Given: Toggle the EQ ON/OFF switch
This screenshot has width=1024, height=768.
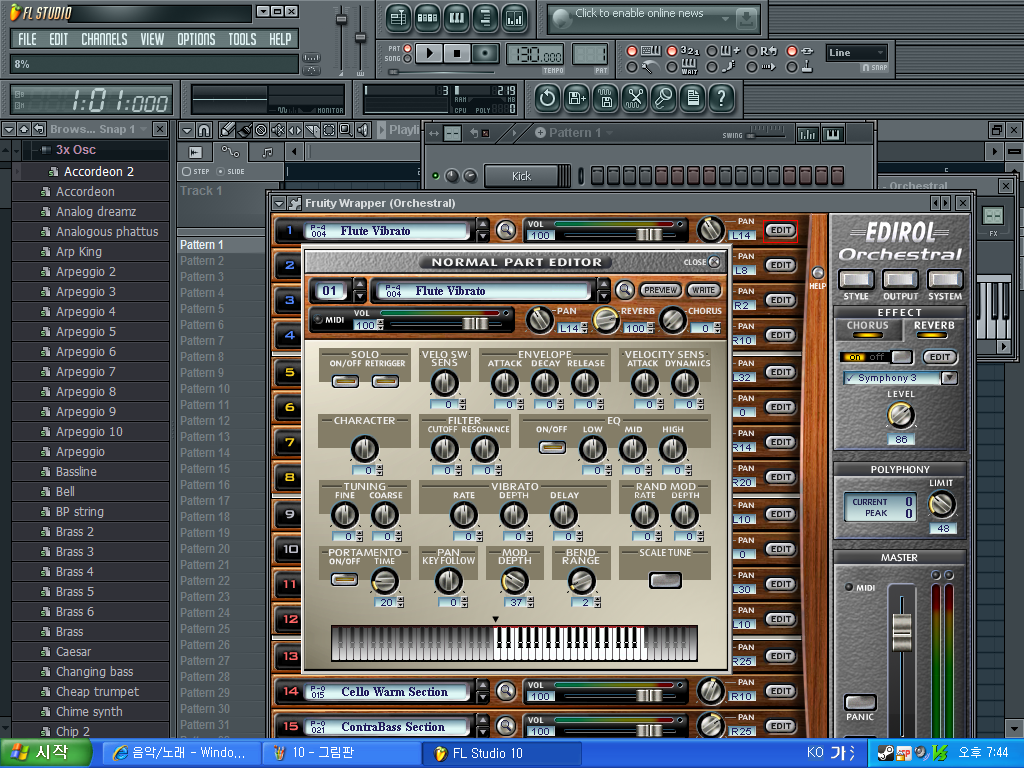Looking at the screenshot, I should tap(552, 447).
